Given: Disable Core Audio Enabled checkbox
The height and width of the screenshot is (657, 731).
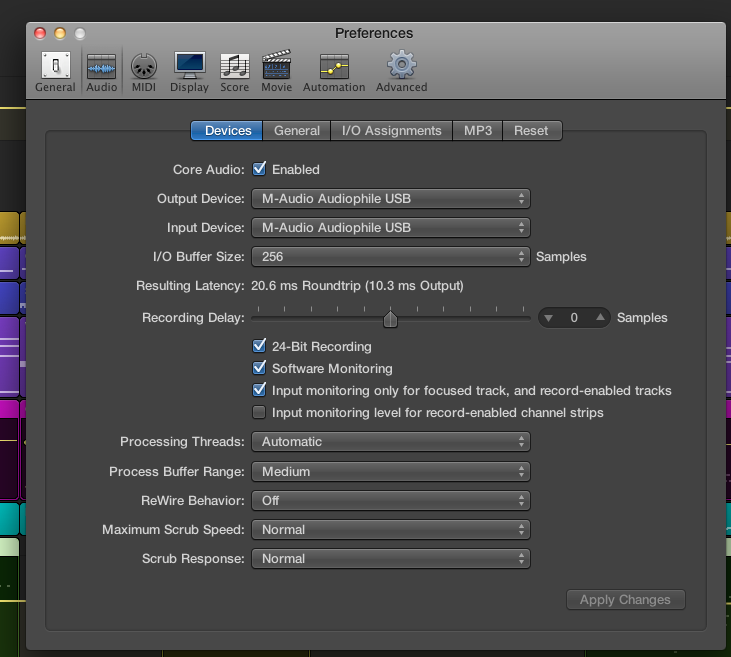Looking at the screenshot, I should [x=259, y=169].
